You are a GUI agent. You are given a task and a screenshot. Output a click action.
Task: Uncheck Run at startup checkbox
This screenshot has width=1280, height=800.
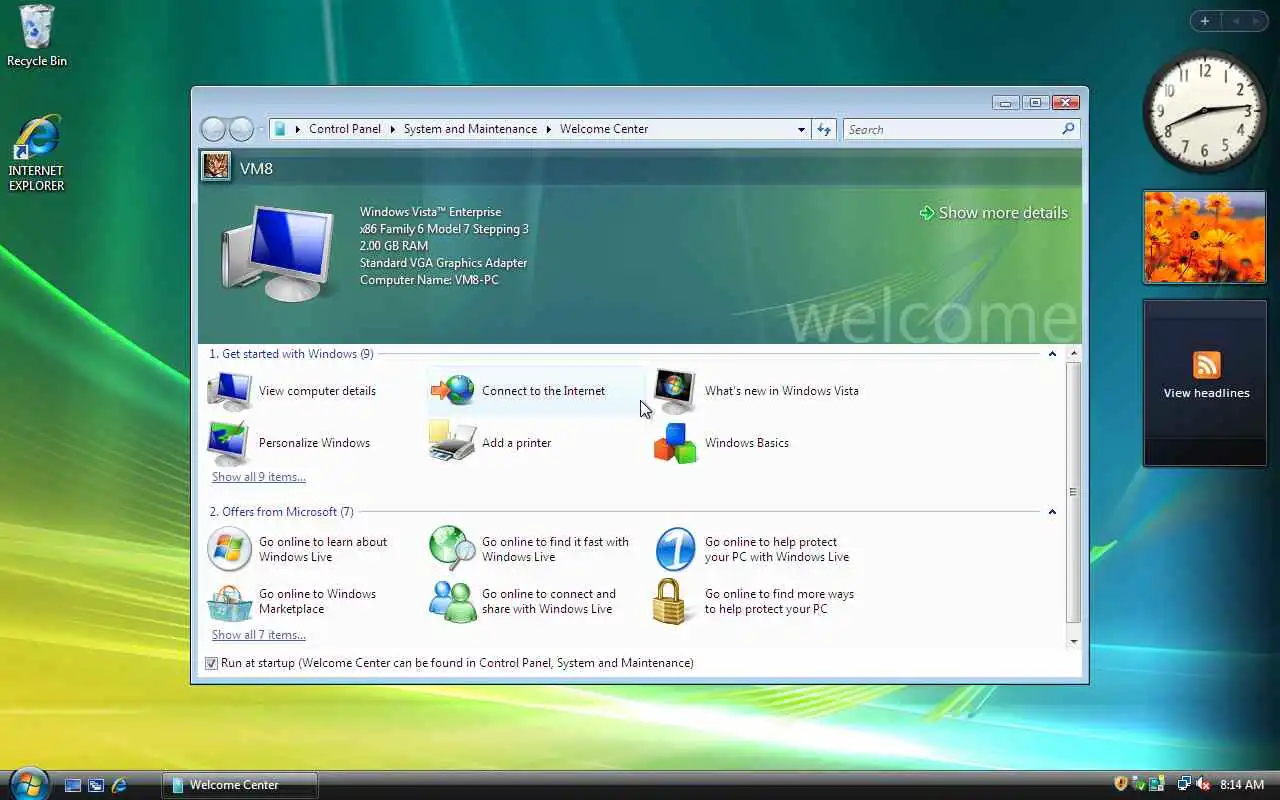point(211,663)
